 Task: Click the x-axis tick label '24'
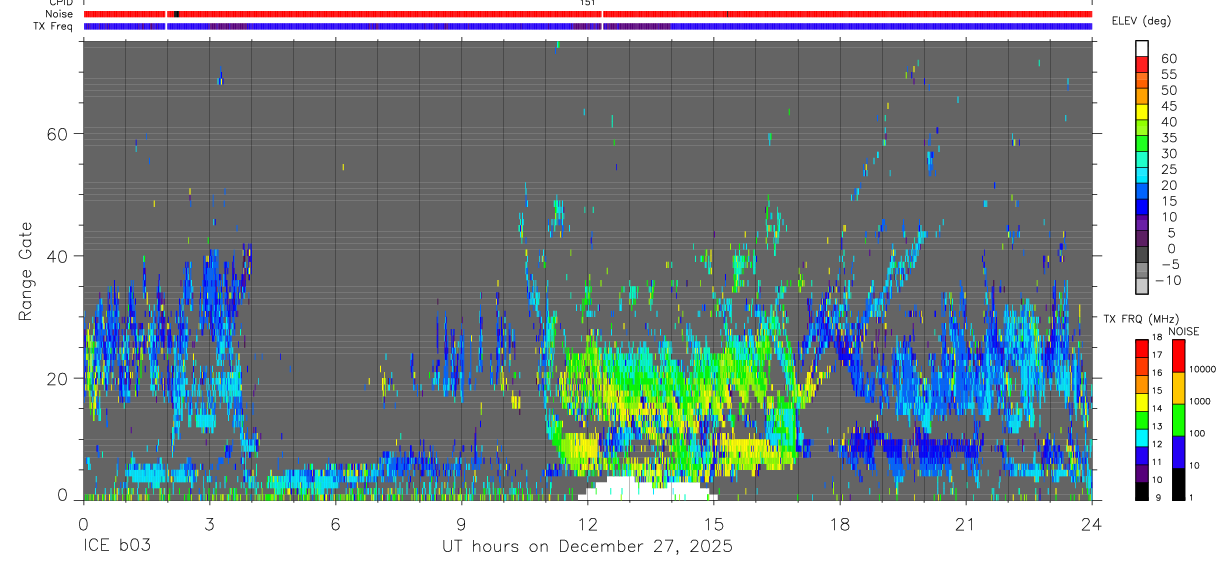[1092, 524]
